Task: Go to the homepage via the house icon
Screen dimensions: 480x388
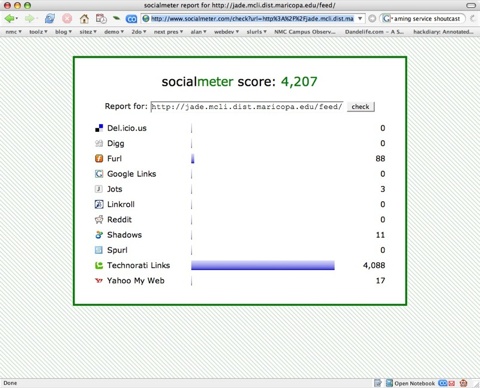Action: pyautogui.click(x=84, y=19)
